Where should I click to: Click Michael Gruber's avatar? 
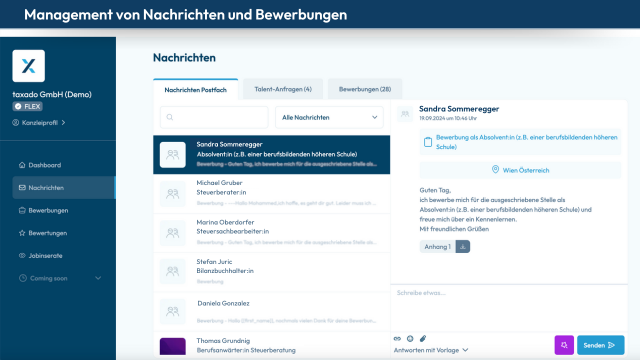coord(173,193)
